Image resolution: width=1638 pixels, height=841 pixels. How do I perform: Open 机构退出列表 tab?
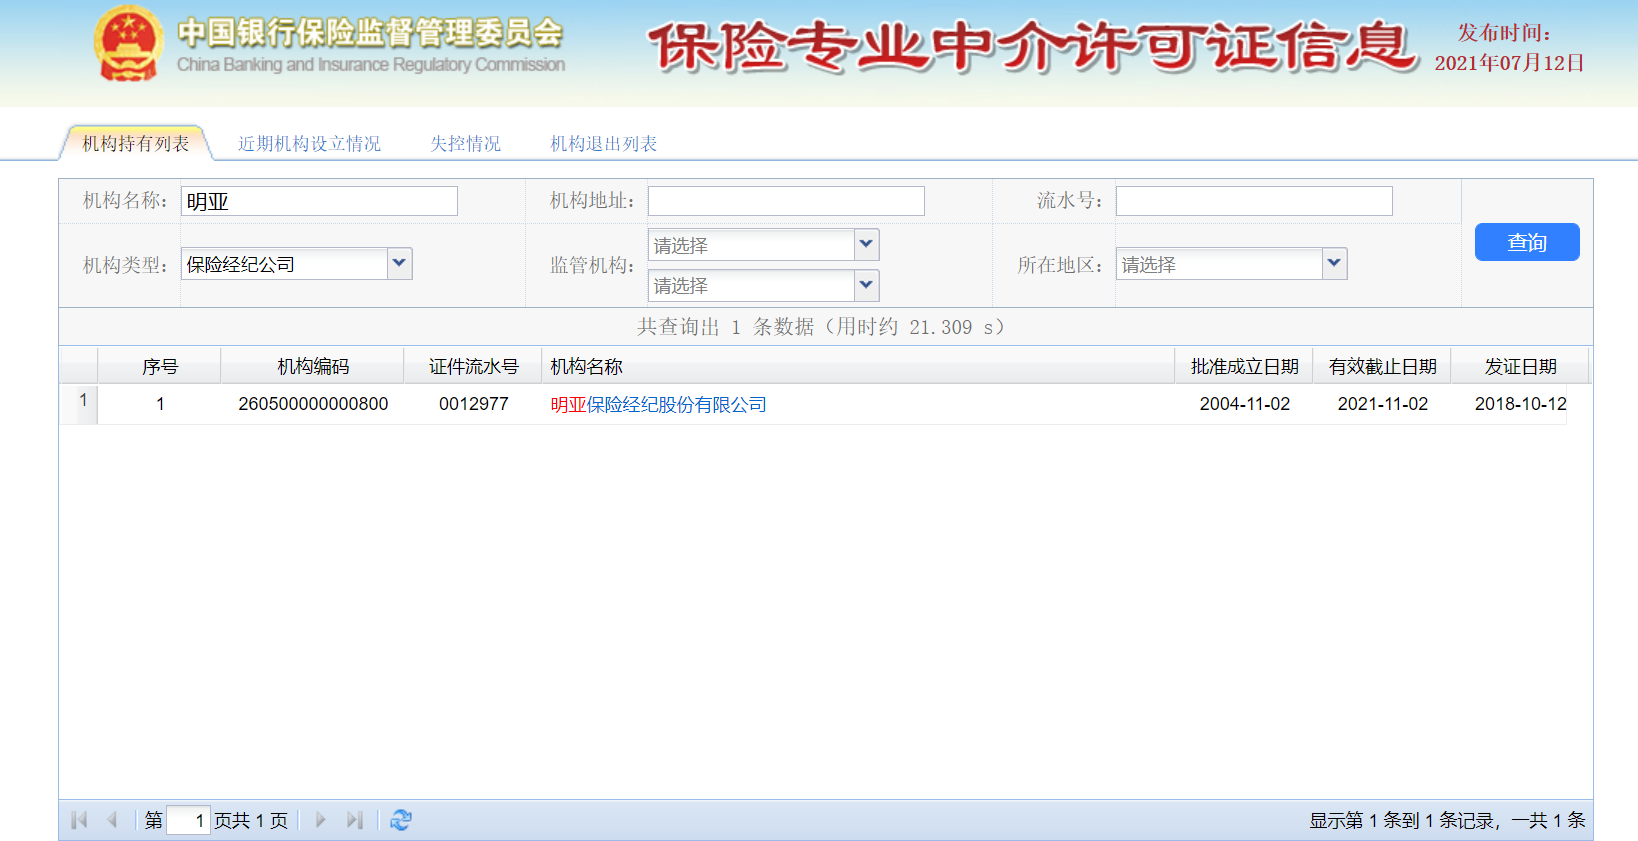click(603, 144)
